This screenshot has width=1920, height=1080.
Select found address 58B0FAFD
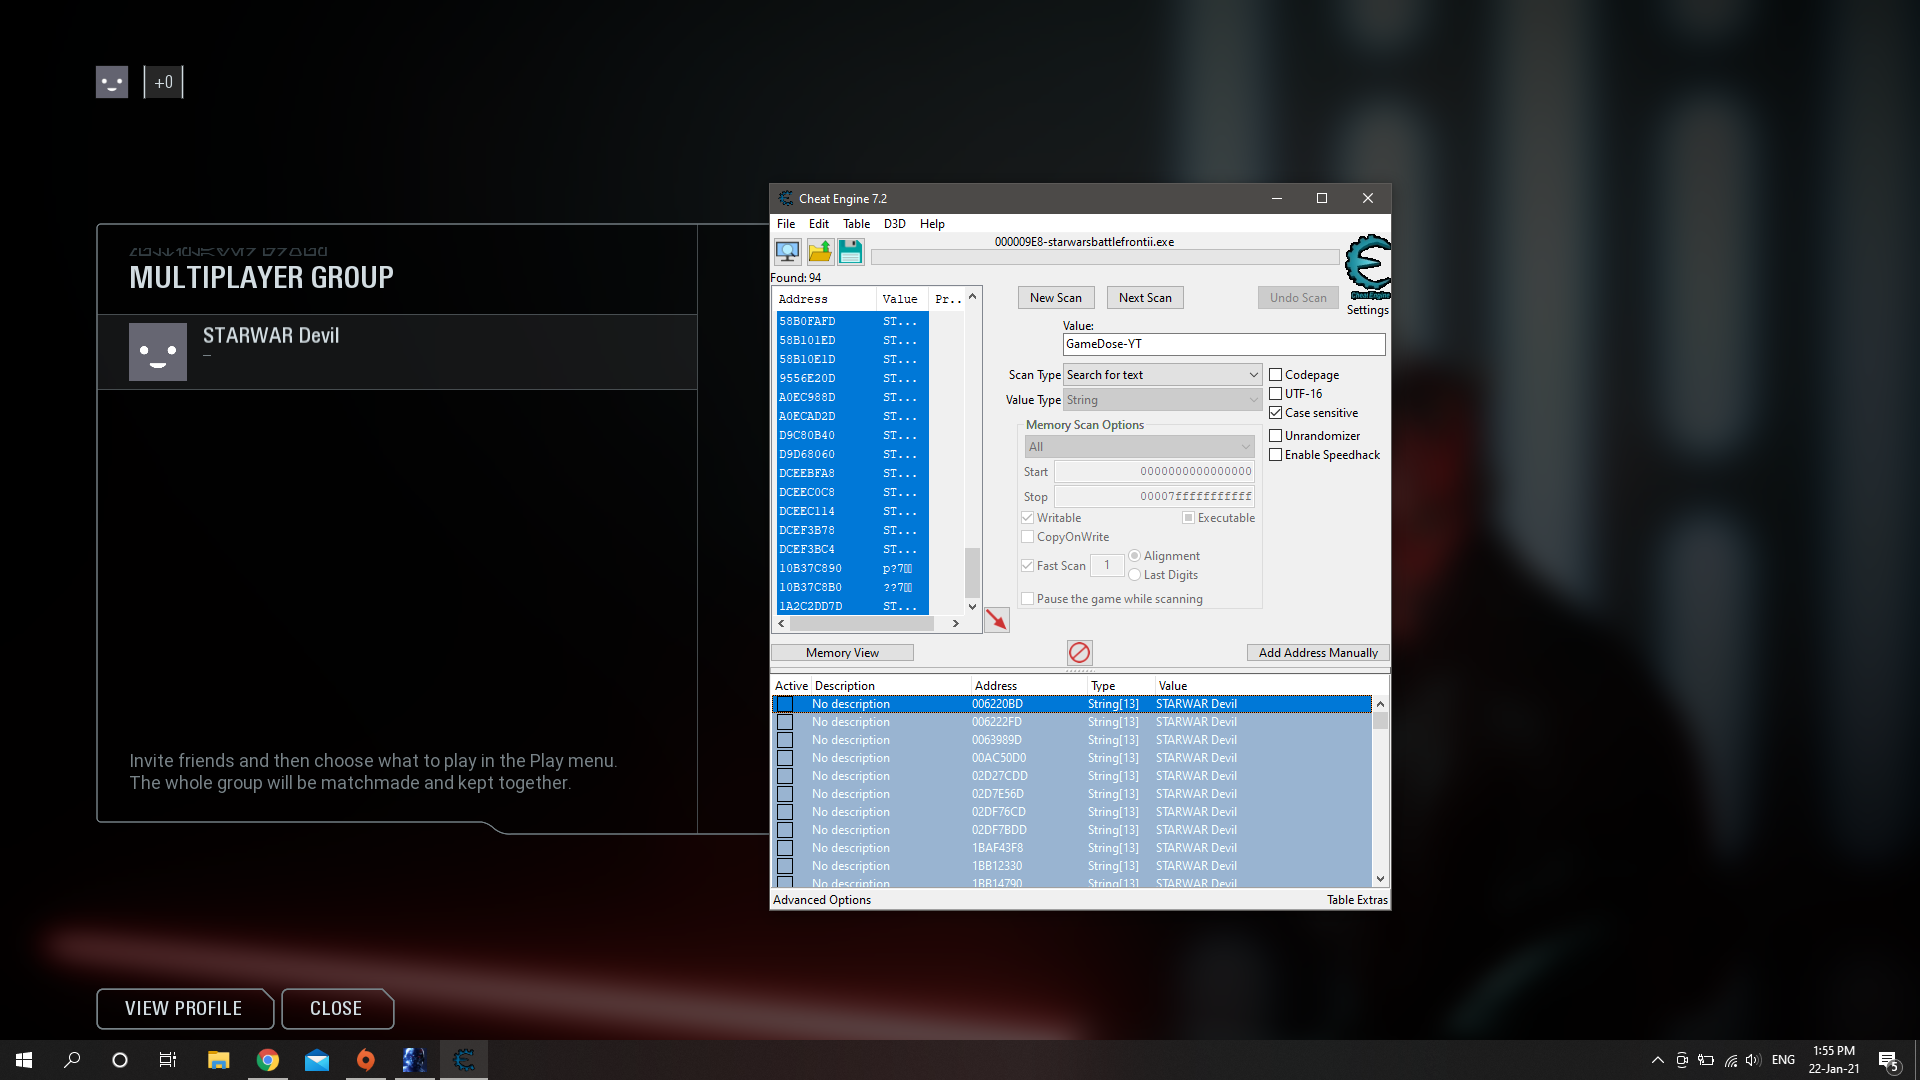point(852,321)
